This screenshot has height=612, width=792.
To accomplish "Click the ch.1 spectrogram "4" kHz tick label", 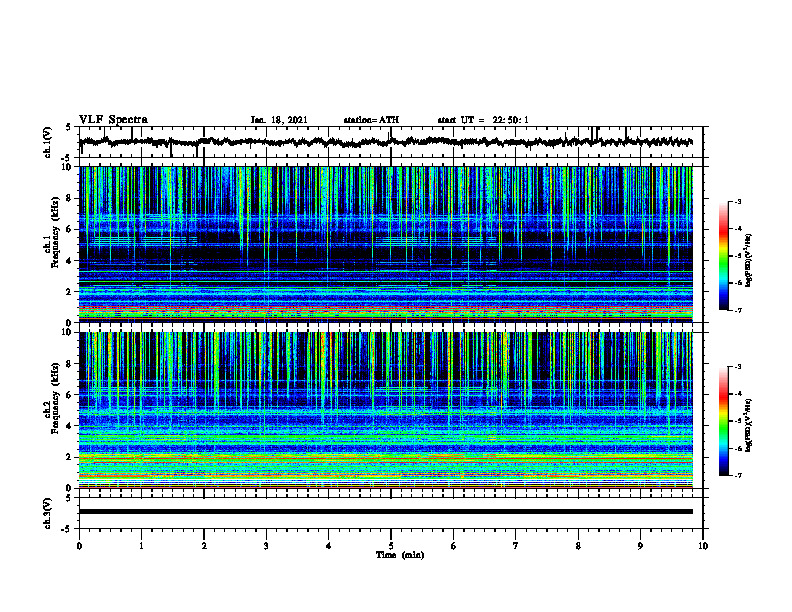I will tap(70, 261).
